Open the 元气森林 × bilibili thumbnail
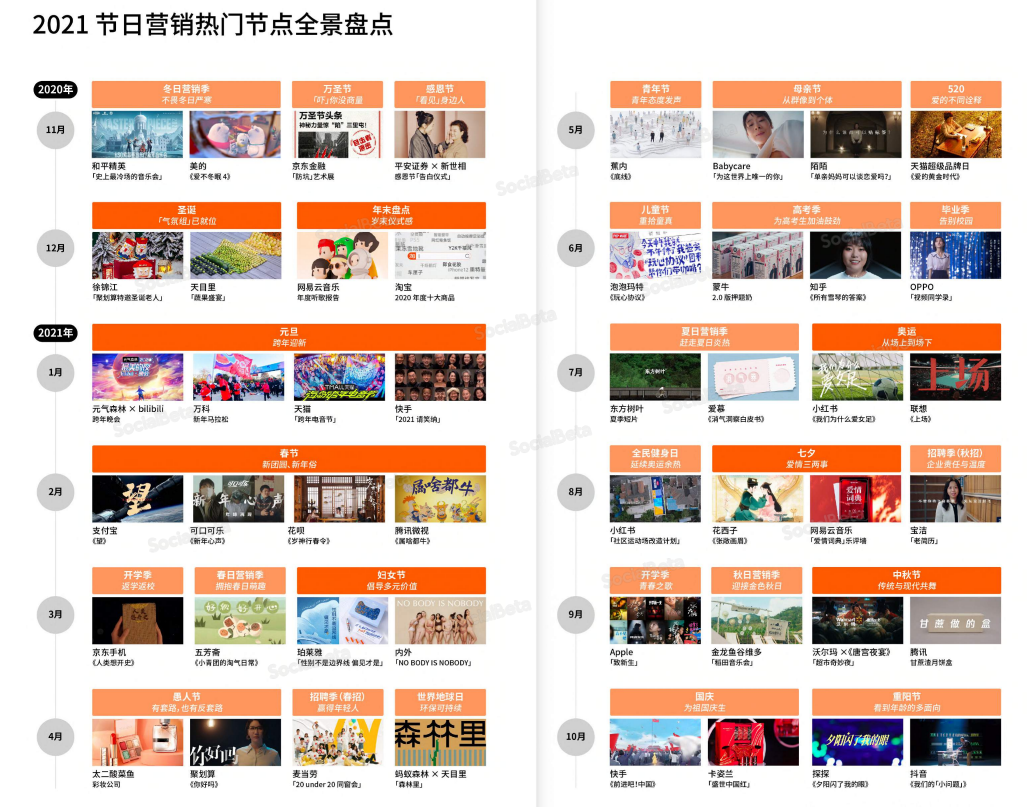1027x807 pixels. [138, 377]
